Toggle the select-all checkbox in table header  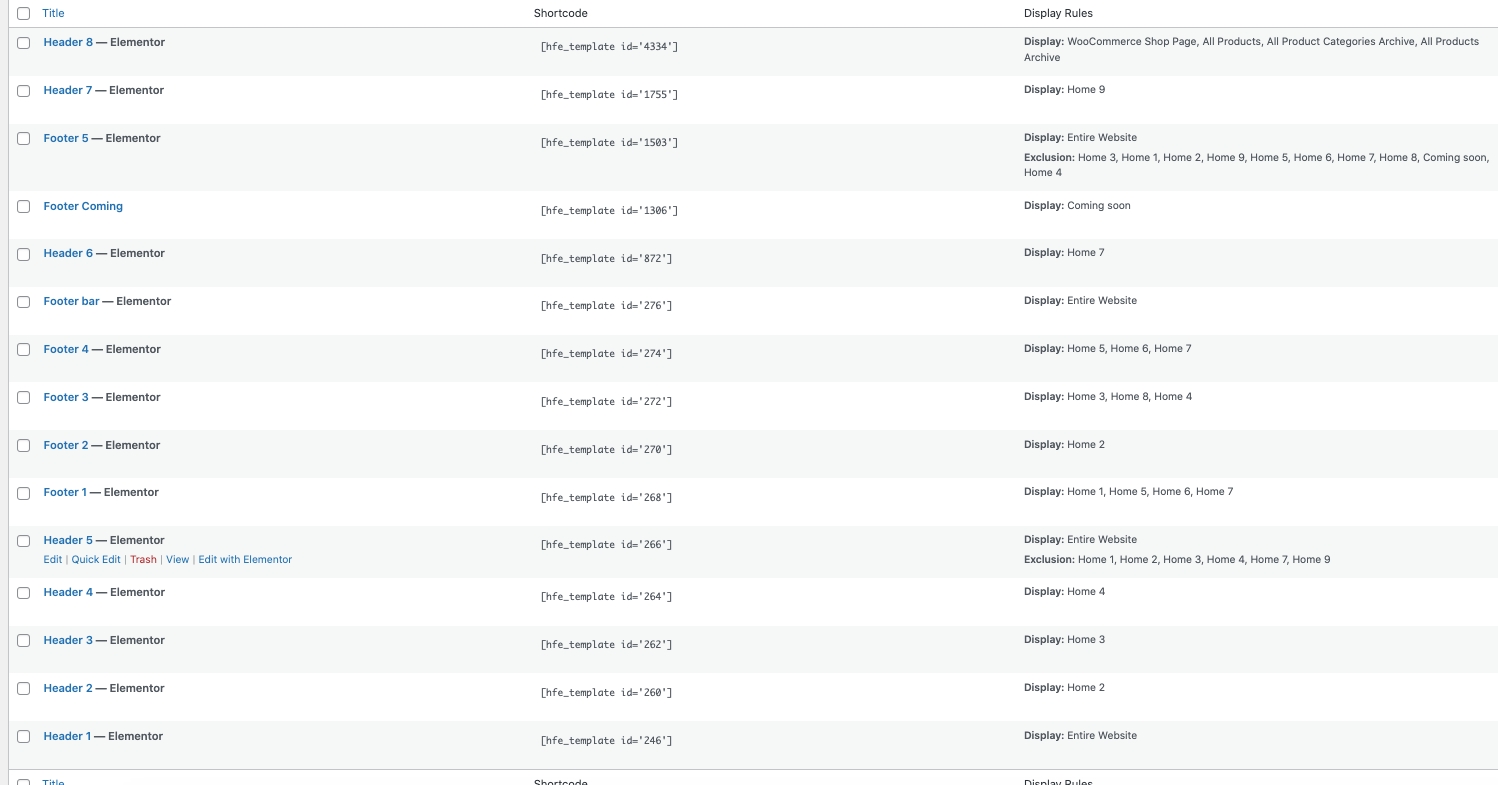tap(24, 14)
